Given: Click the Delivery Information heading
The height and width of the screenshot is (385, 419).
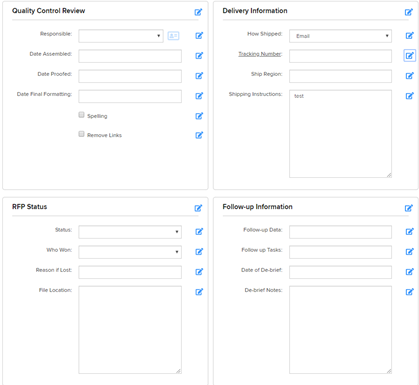Looking at the screenshot, I should (x=255, y=11).
